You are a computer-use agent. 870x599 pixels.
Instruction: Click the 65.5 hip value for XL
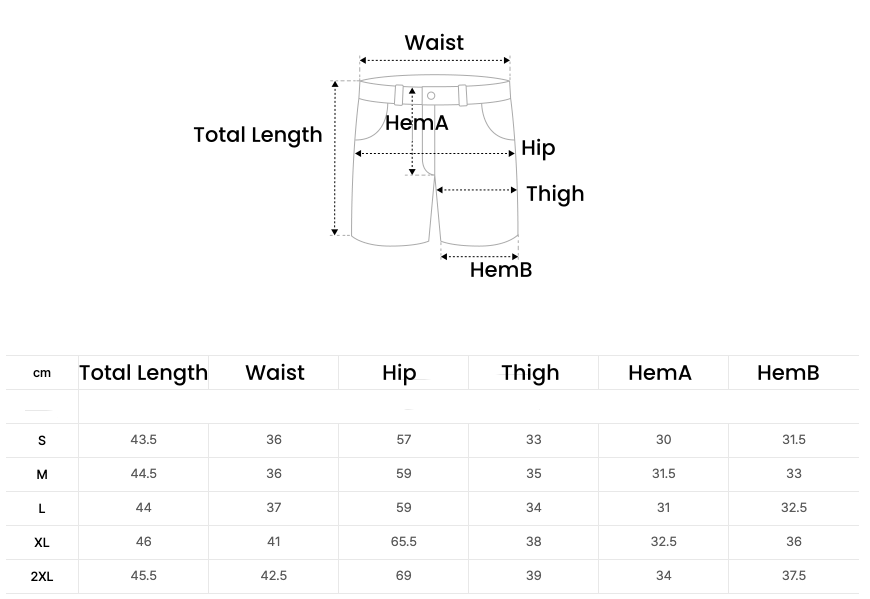coord(403,542)
